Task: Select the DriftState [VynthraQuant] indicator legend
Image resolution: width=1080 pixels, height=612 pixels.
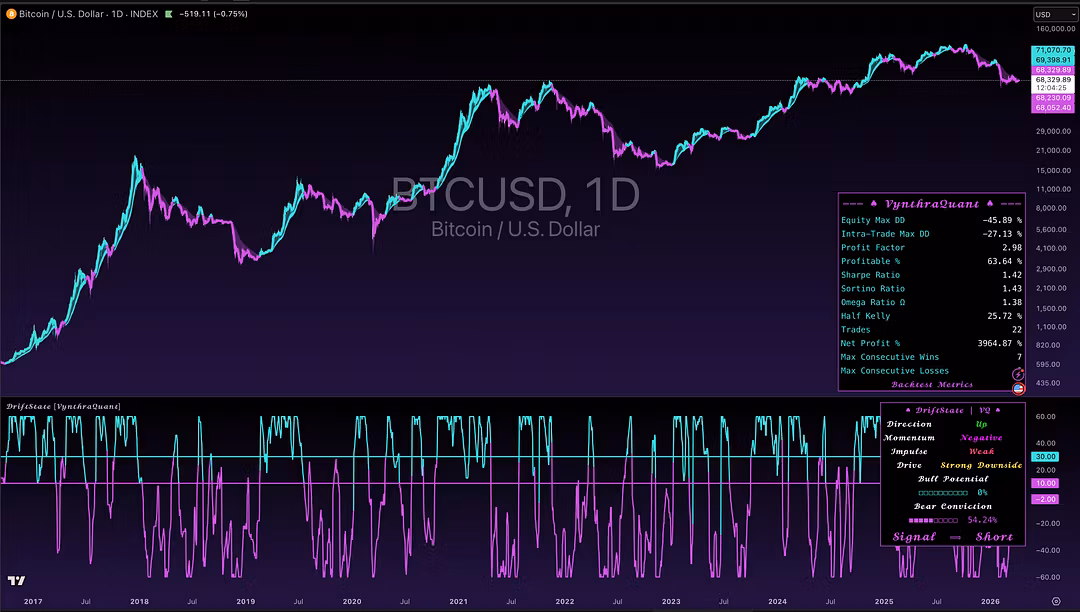Action: pos(63,406)
